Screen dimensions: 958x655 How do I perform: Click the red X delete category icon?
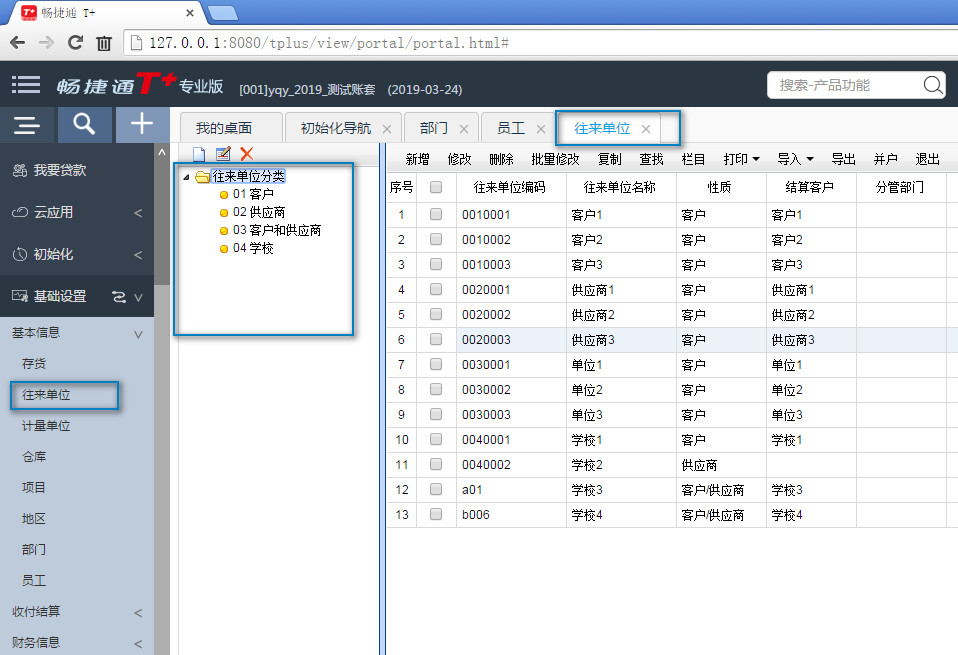(x=246, y=154)
